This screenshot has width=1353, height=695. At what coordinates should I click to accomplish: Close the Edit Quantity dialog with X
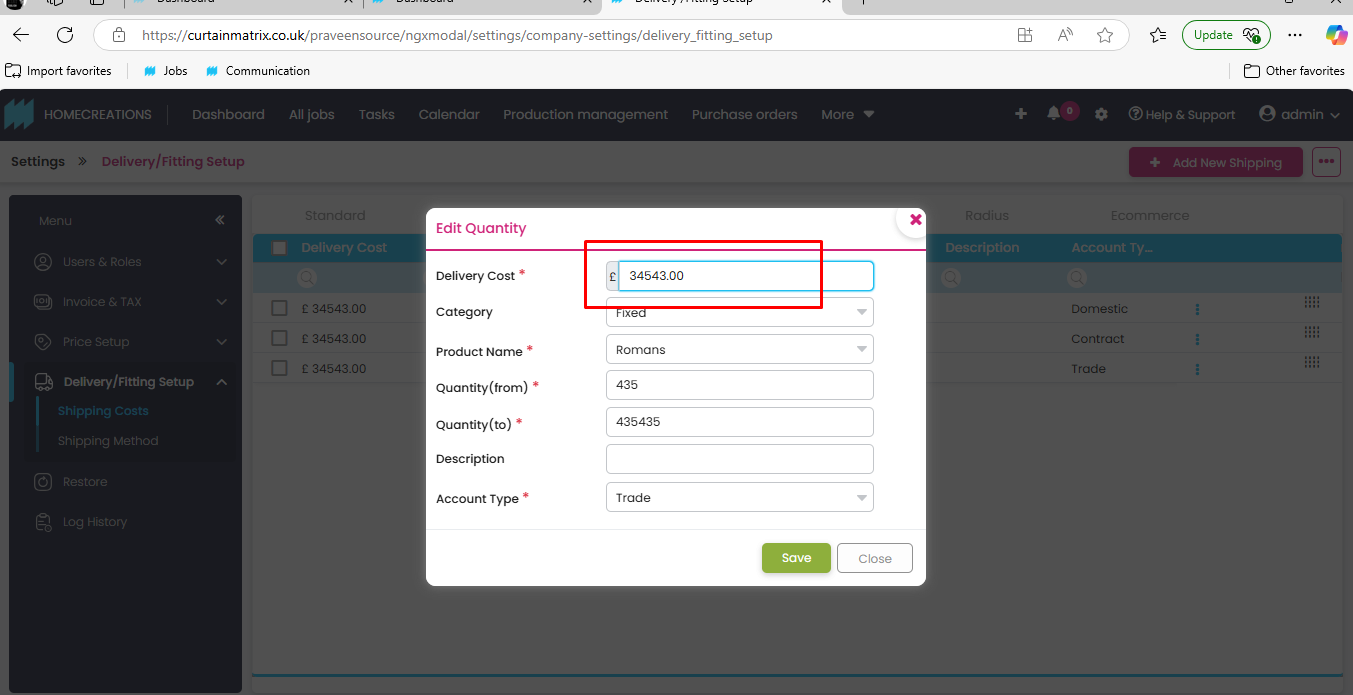pyautogui.click(x=915, y=220)
